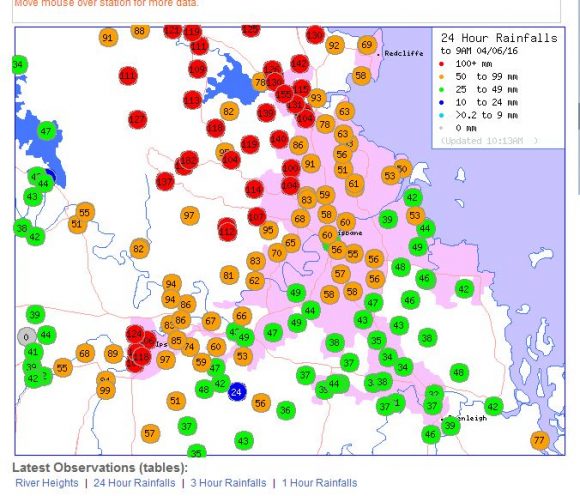Open the orange 66 mm station marker
This screenshot has width=580, height=496.
coord(242,316)
